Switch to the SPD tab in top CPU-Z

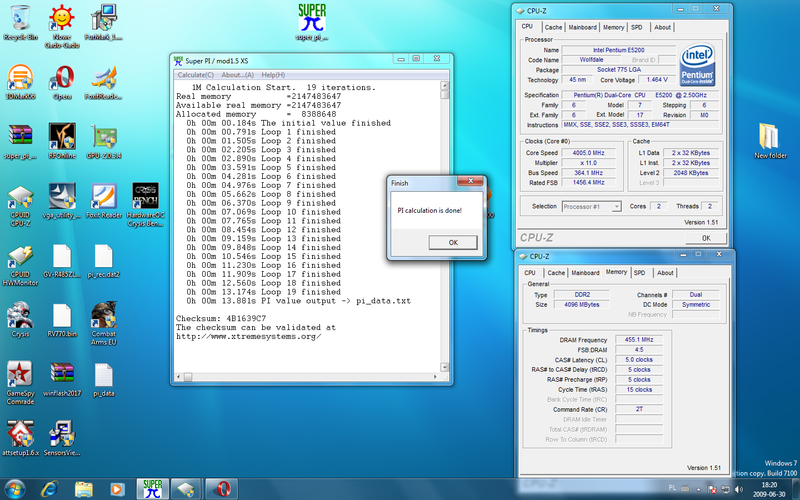[x=637, y=27]
